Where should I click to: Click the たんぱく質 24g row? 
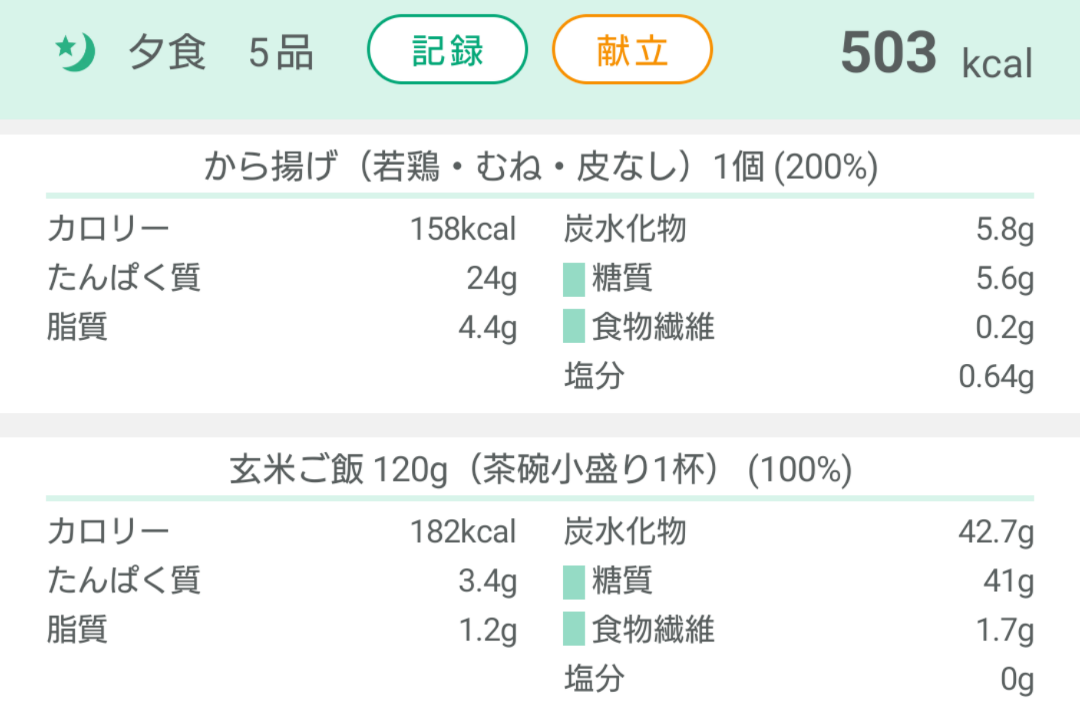[280, 279]
